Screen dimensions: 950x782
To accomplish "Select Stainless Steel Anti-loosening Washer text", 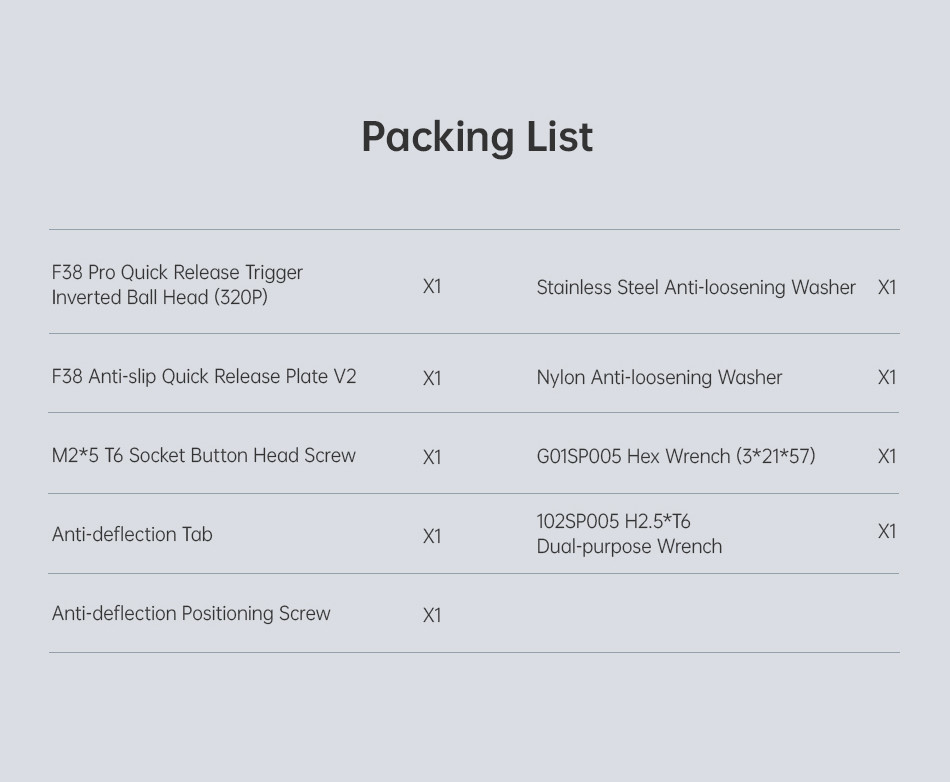I will click(696, 287).
